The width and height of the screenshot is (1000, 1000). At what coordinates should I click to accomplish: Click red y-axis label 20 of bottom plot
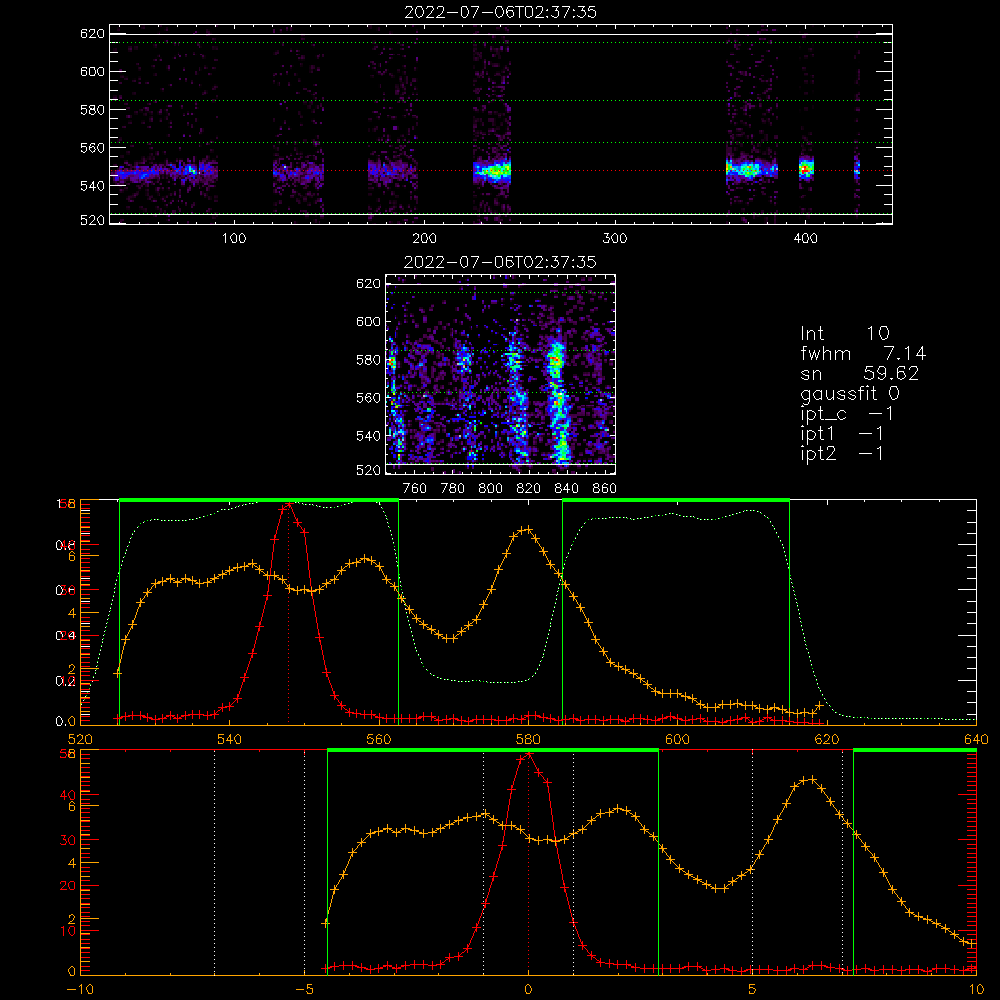[68, 885]
